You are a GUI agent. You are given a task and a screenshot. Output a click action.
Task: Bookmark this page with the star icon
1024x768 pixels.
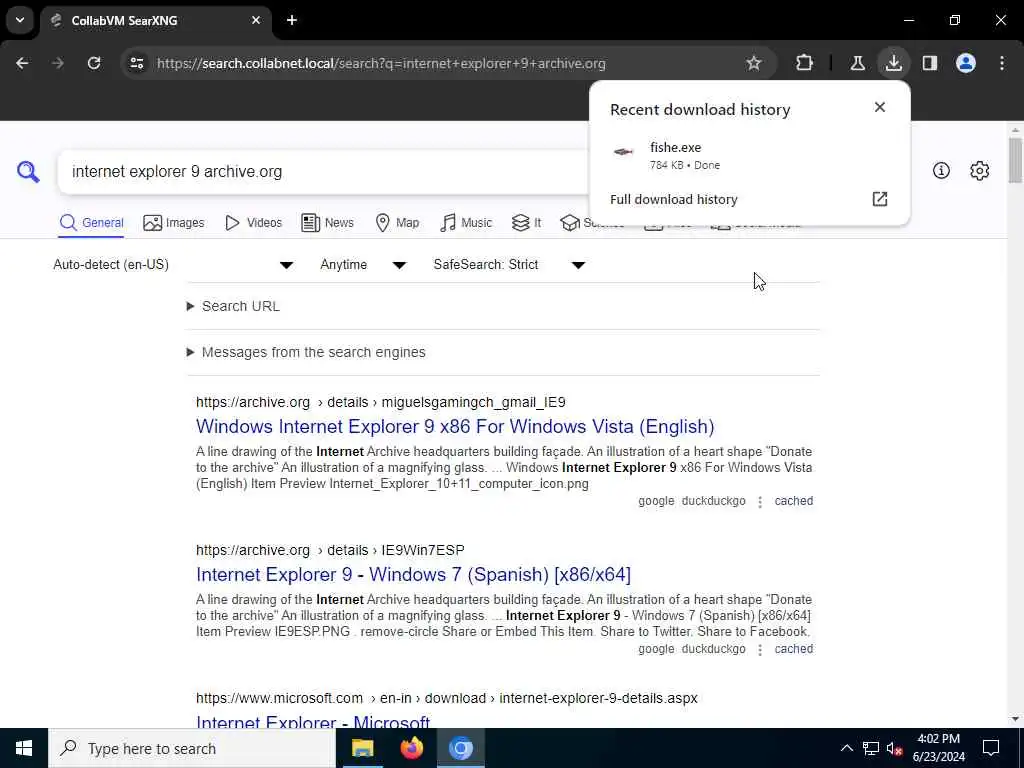(754, 63)
